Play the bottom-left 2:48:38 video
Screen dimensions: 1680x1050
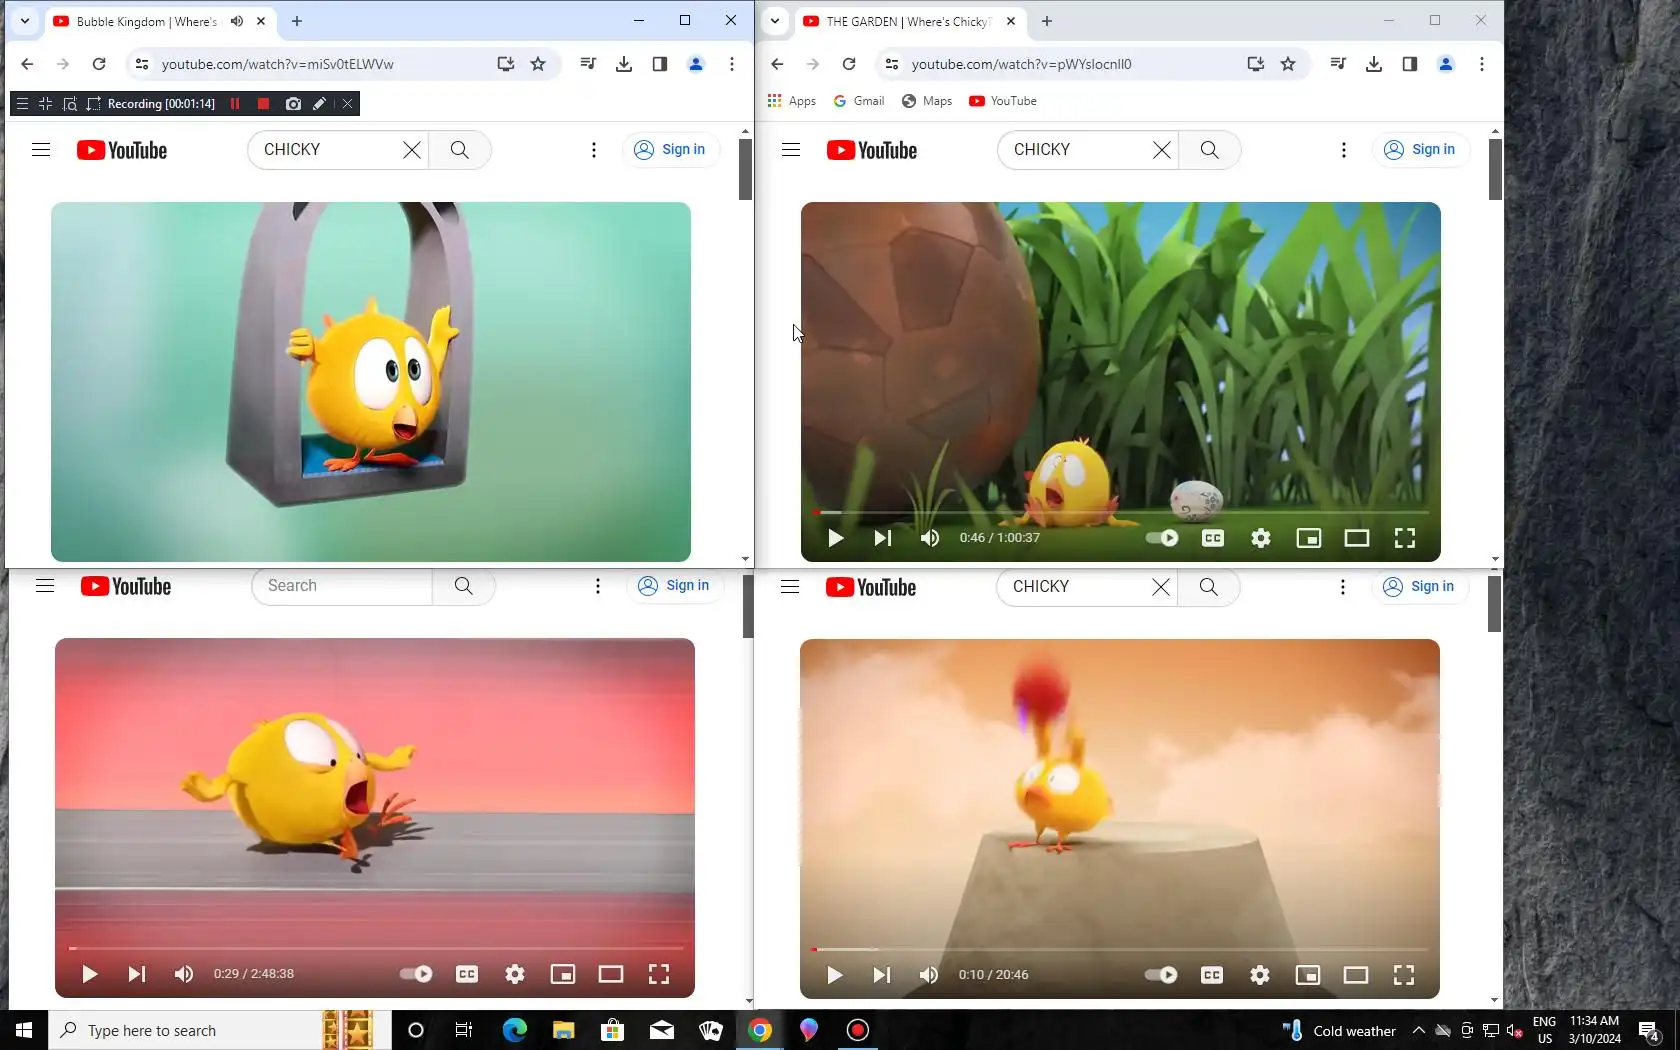(89, 974)
